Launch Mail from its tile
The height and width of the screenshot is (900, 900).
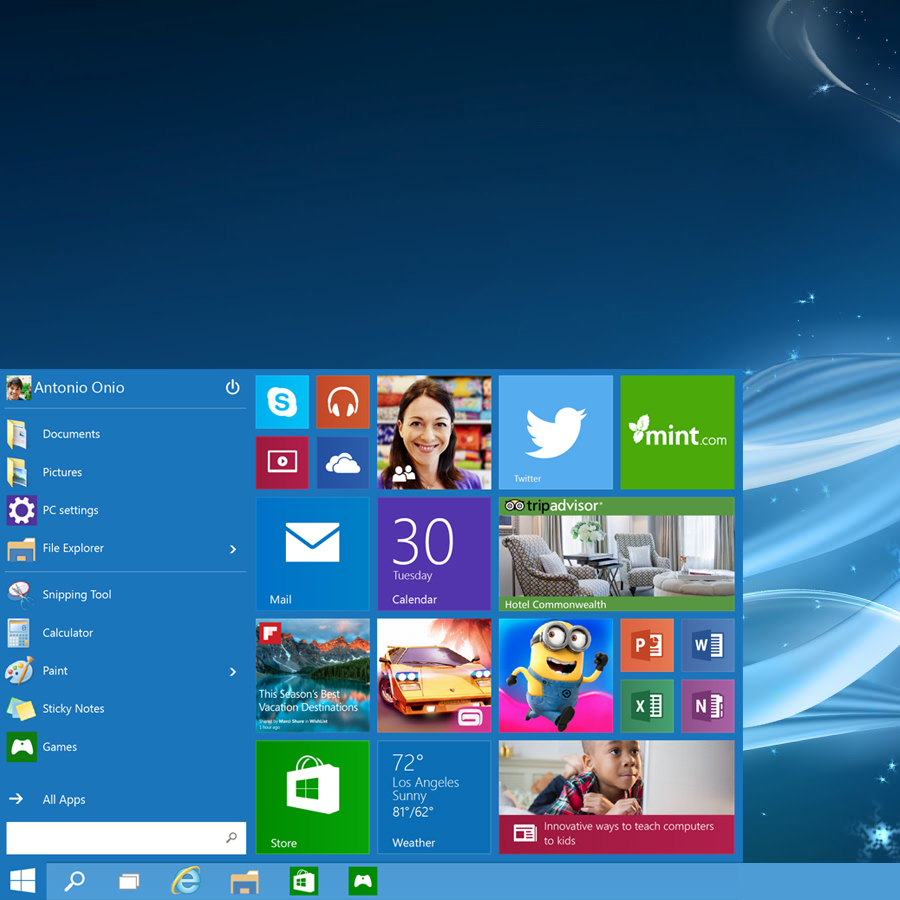(x=312, y=553)
